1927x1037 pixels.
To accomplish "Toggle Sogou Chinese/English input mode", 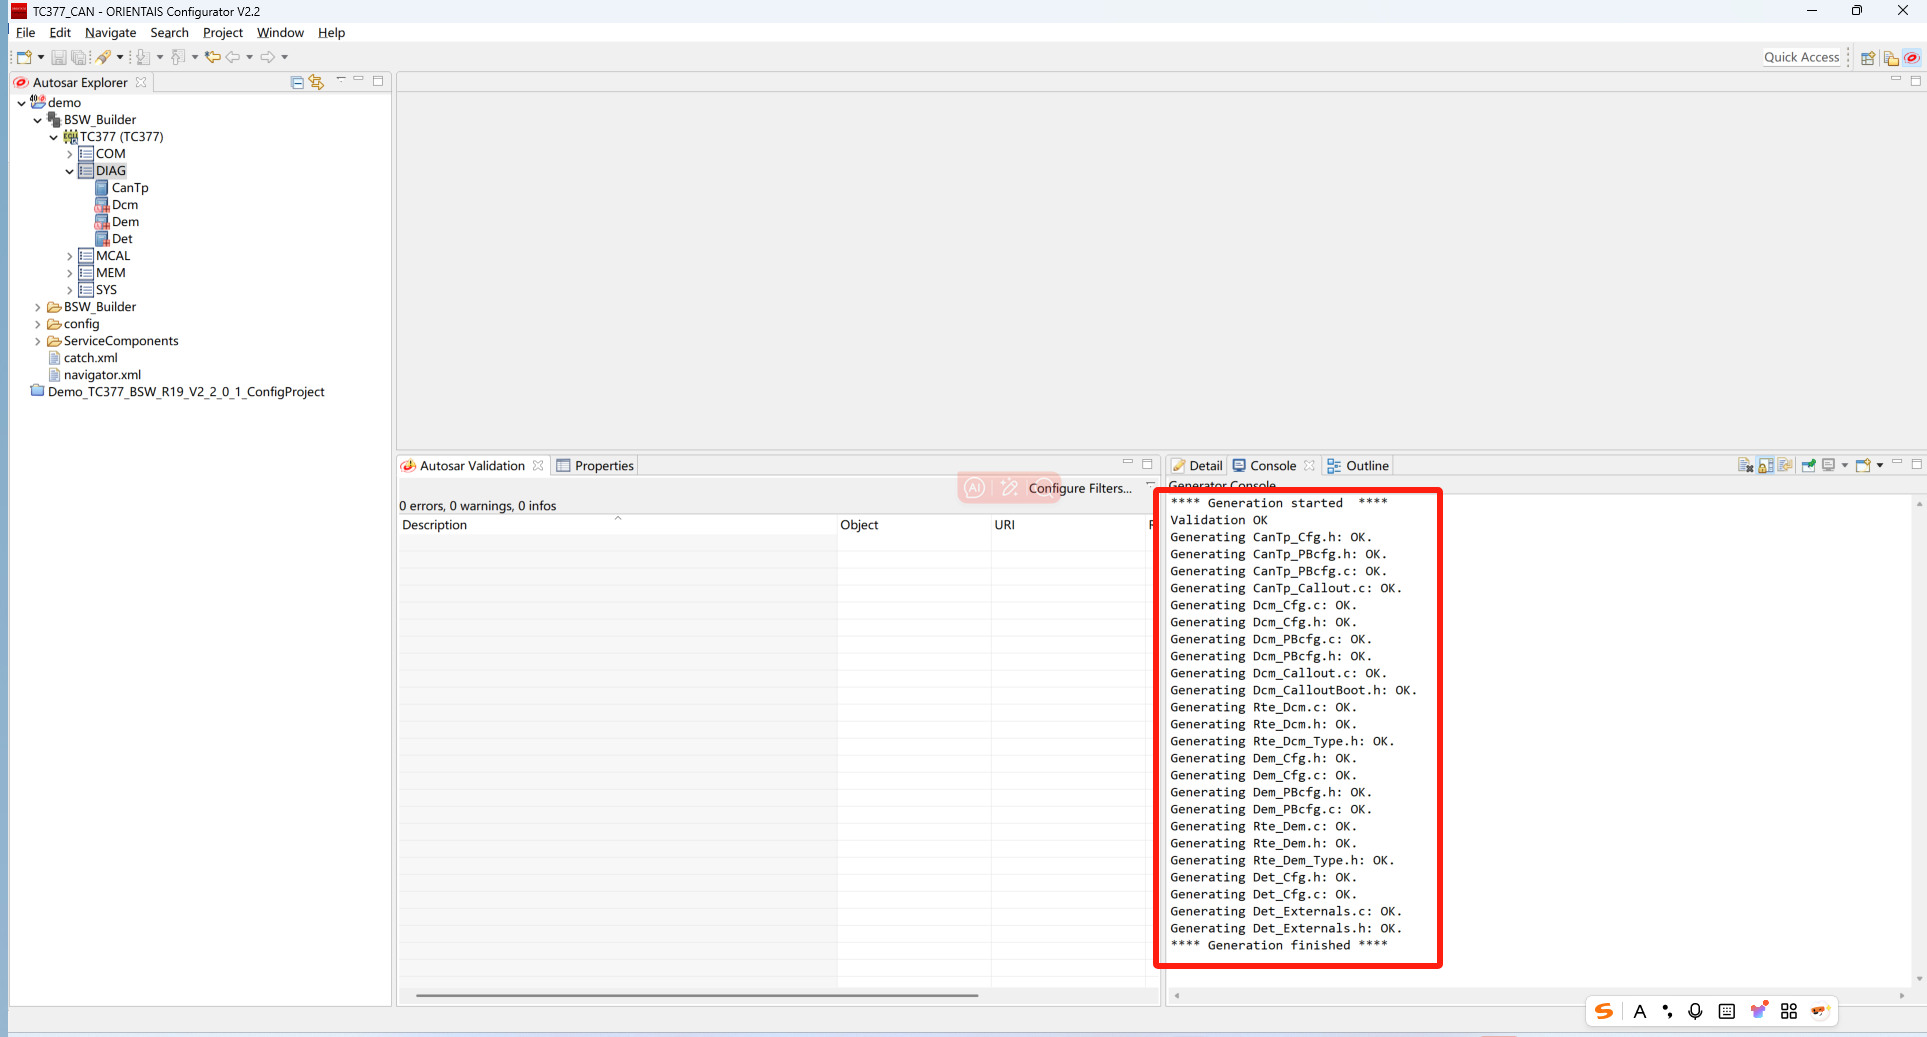I will 1640,1011.
